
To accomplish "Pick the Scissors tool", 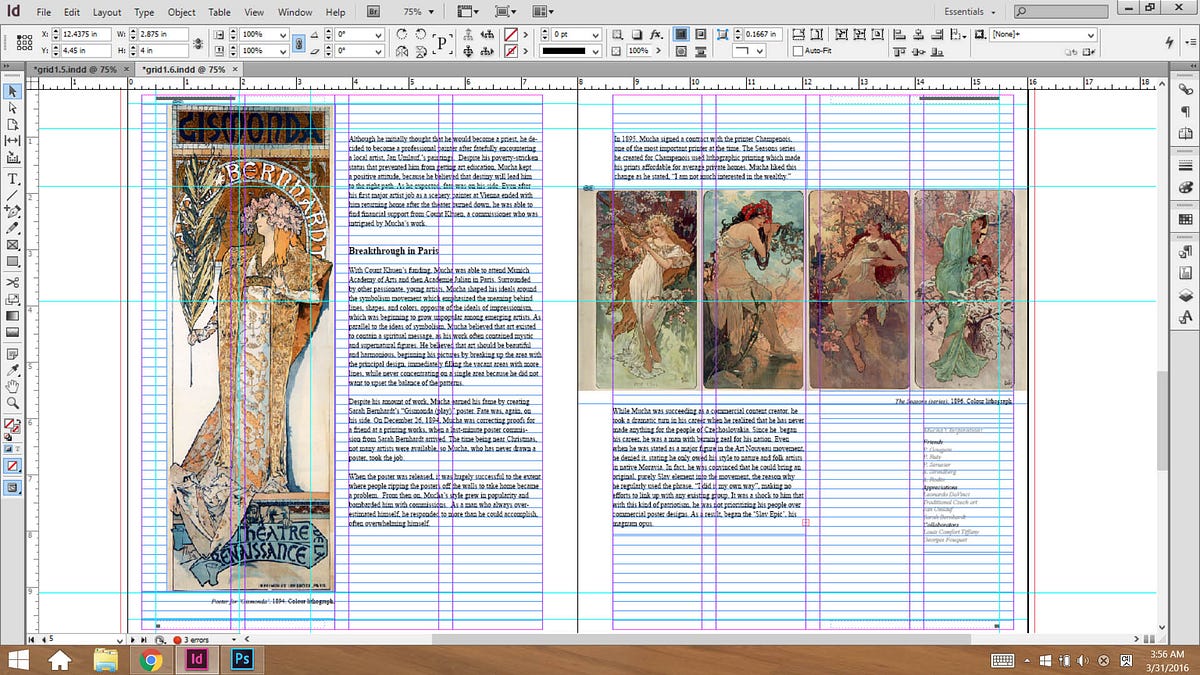I will (12, 281).
